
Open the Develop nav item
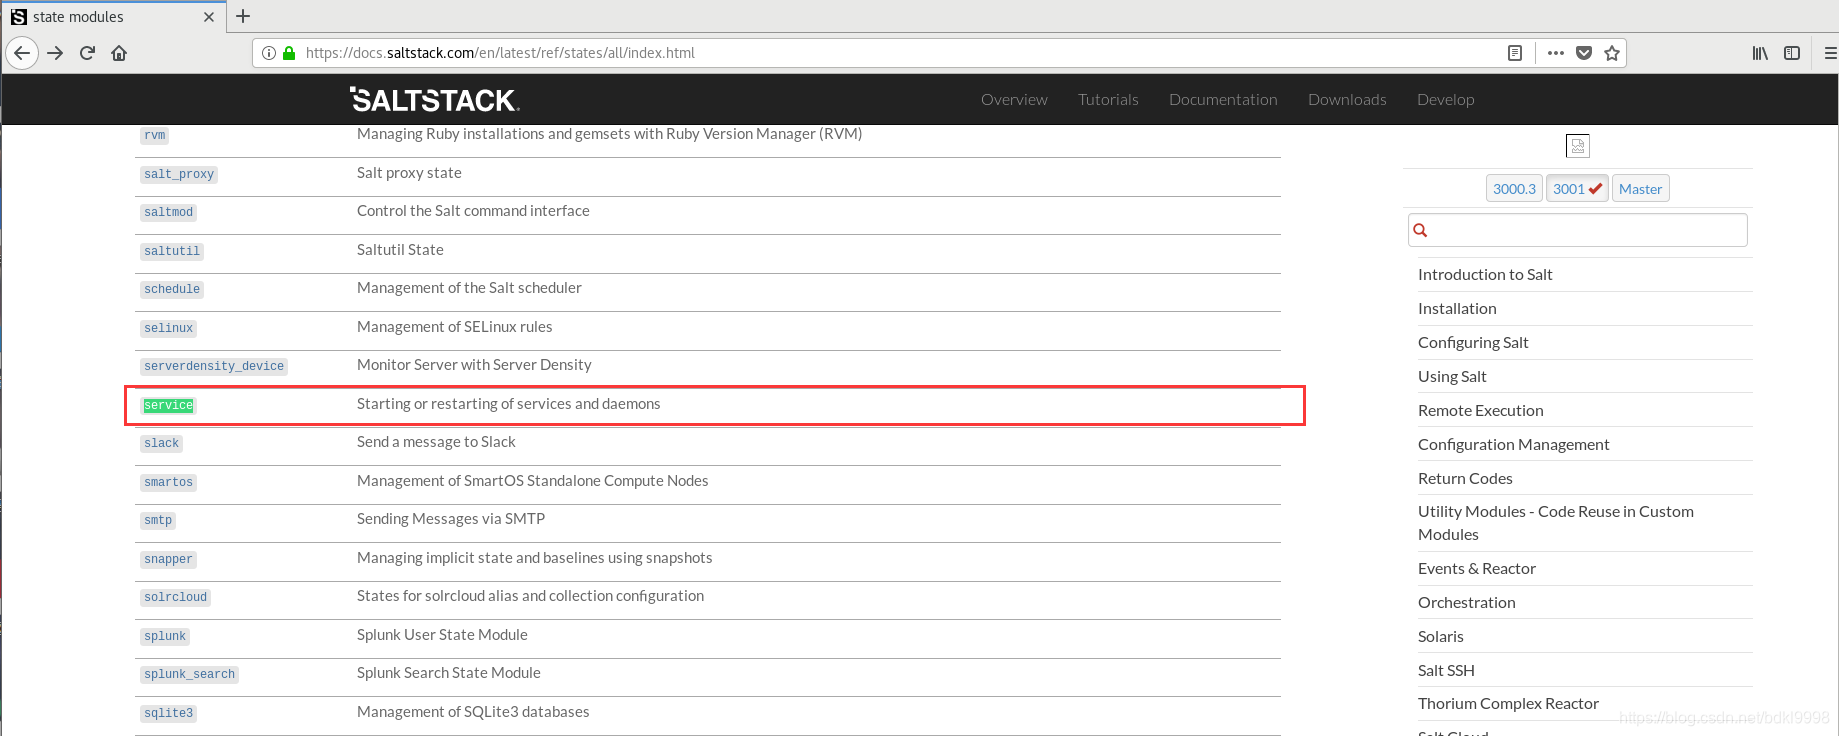click(1445, 99)
